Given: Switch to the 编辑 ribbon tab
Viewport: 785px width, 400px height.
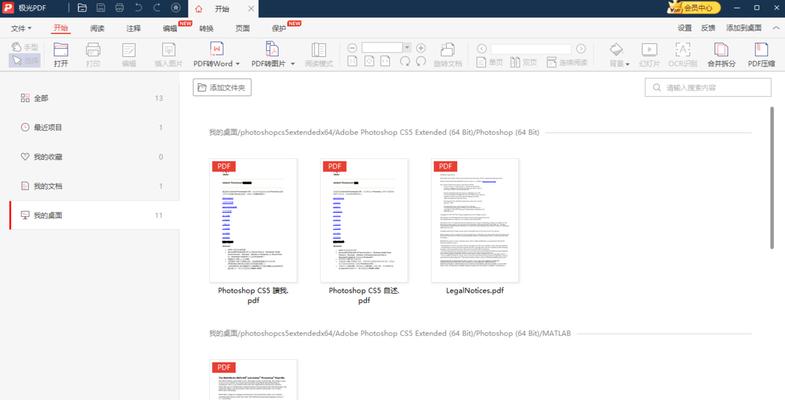Looking at the screenshot, I should coord(170,29).
